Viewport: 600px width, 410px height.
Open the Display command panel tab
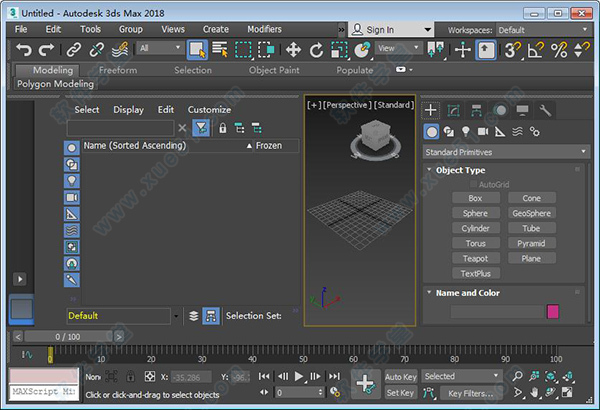[x=522, y=111]
